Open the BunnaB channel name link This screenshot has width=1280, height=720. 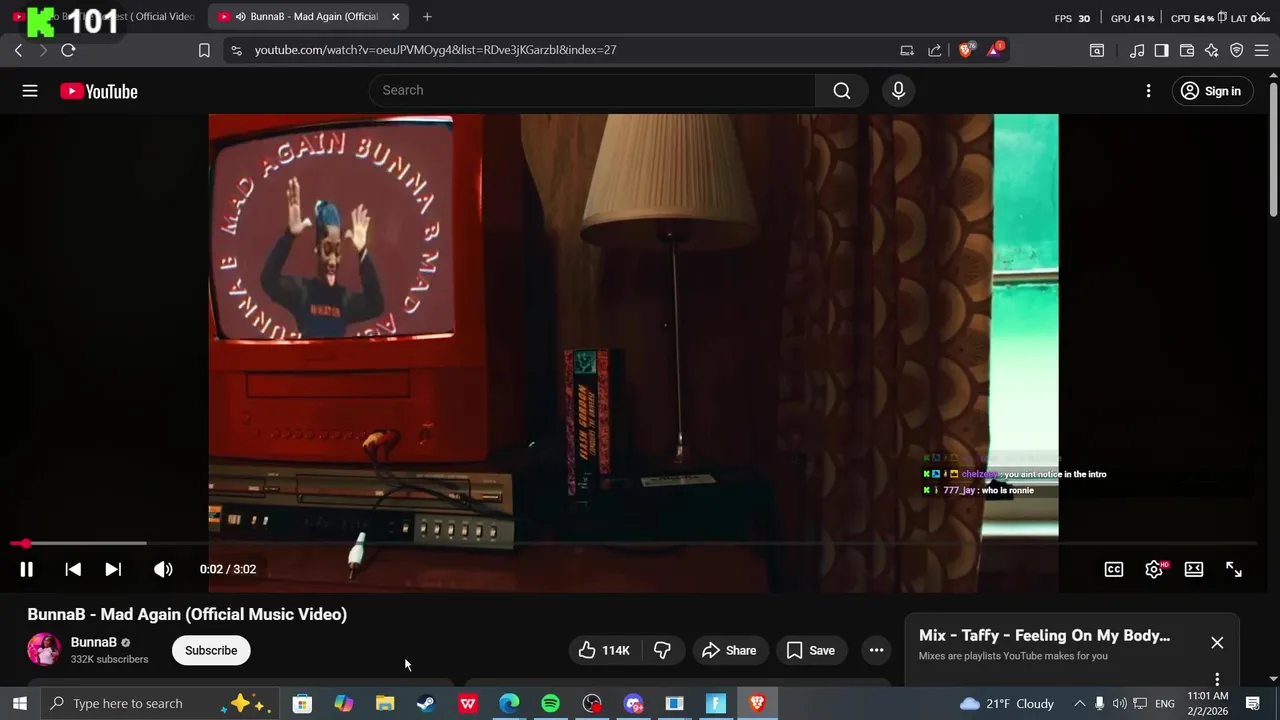pos(94,642)
